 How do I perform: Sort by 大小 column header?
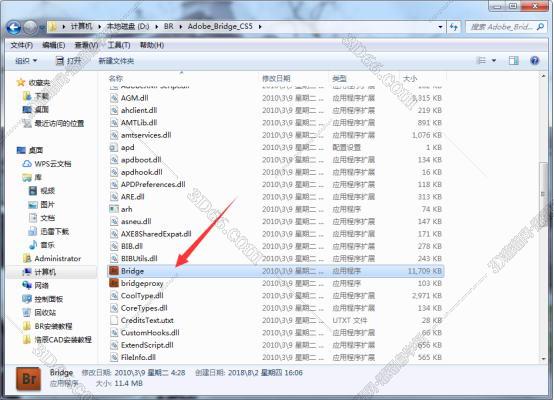(x=410, y=78)
